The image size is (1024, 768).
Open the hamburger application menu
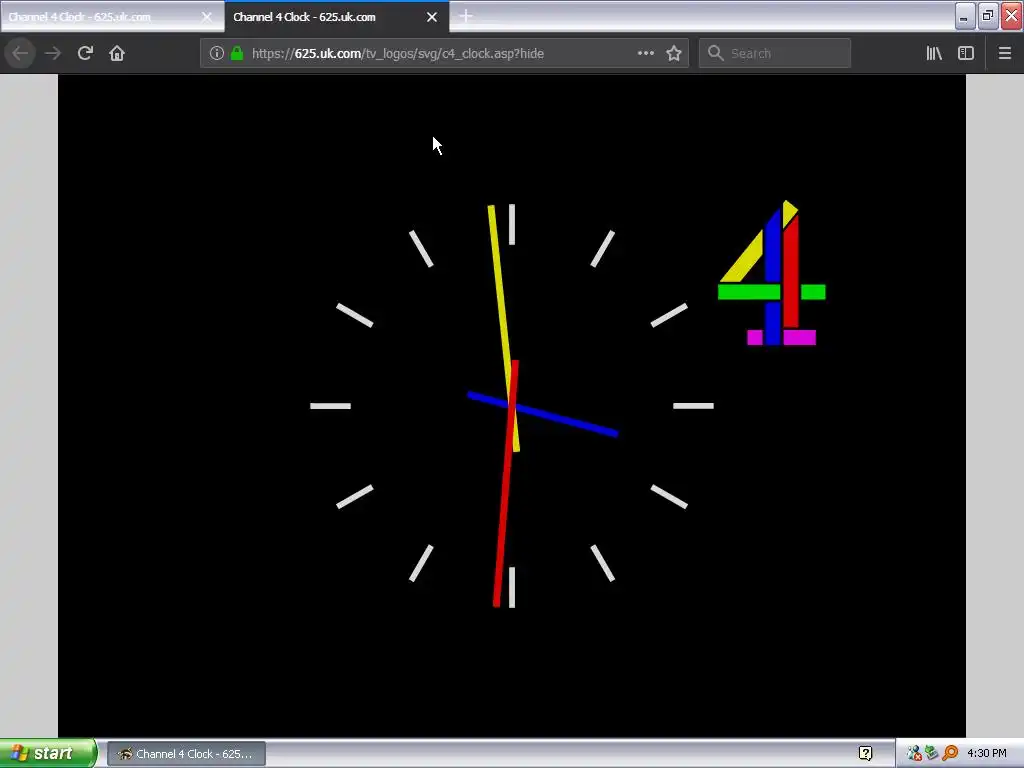point(1005,53)
